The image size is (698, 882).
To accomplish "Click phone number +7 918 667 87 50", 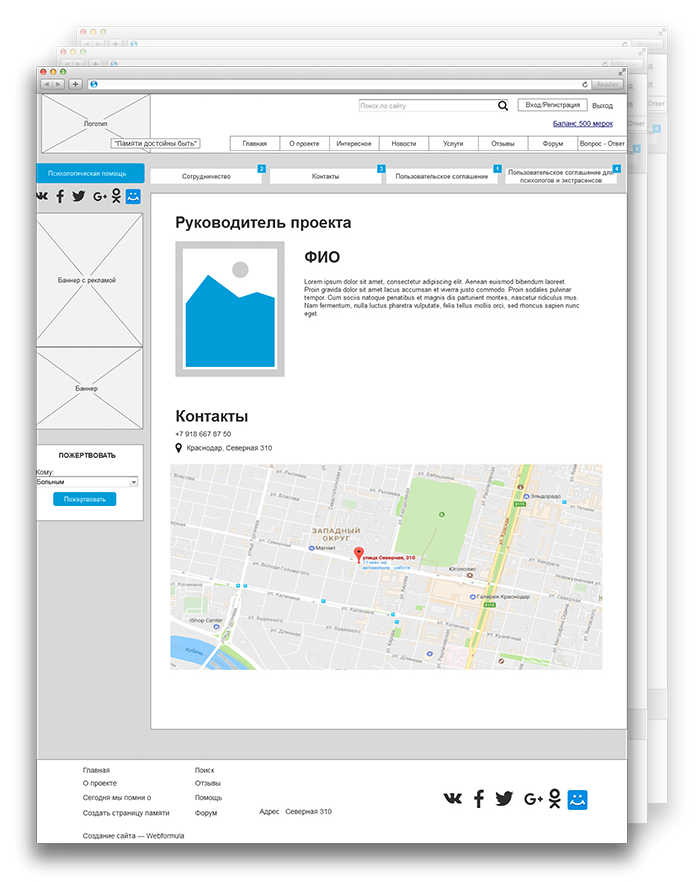I will click(203, 434).
